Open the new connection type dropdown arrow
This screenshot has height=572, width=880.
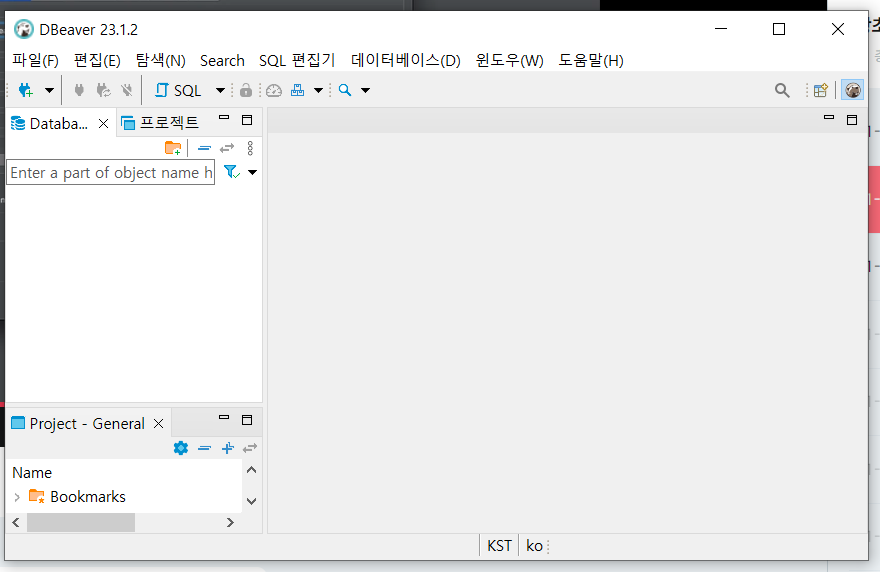(49, 90)
